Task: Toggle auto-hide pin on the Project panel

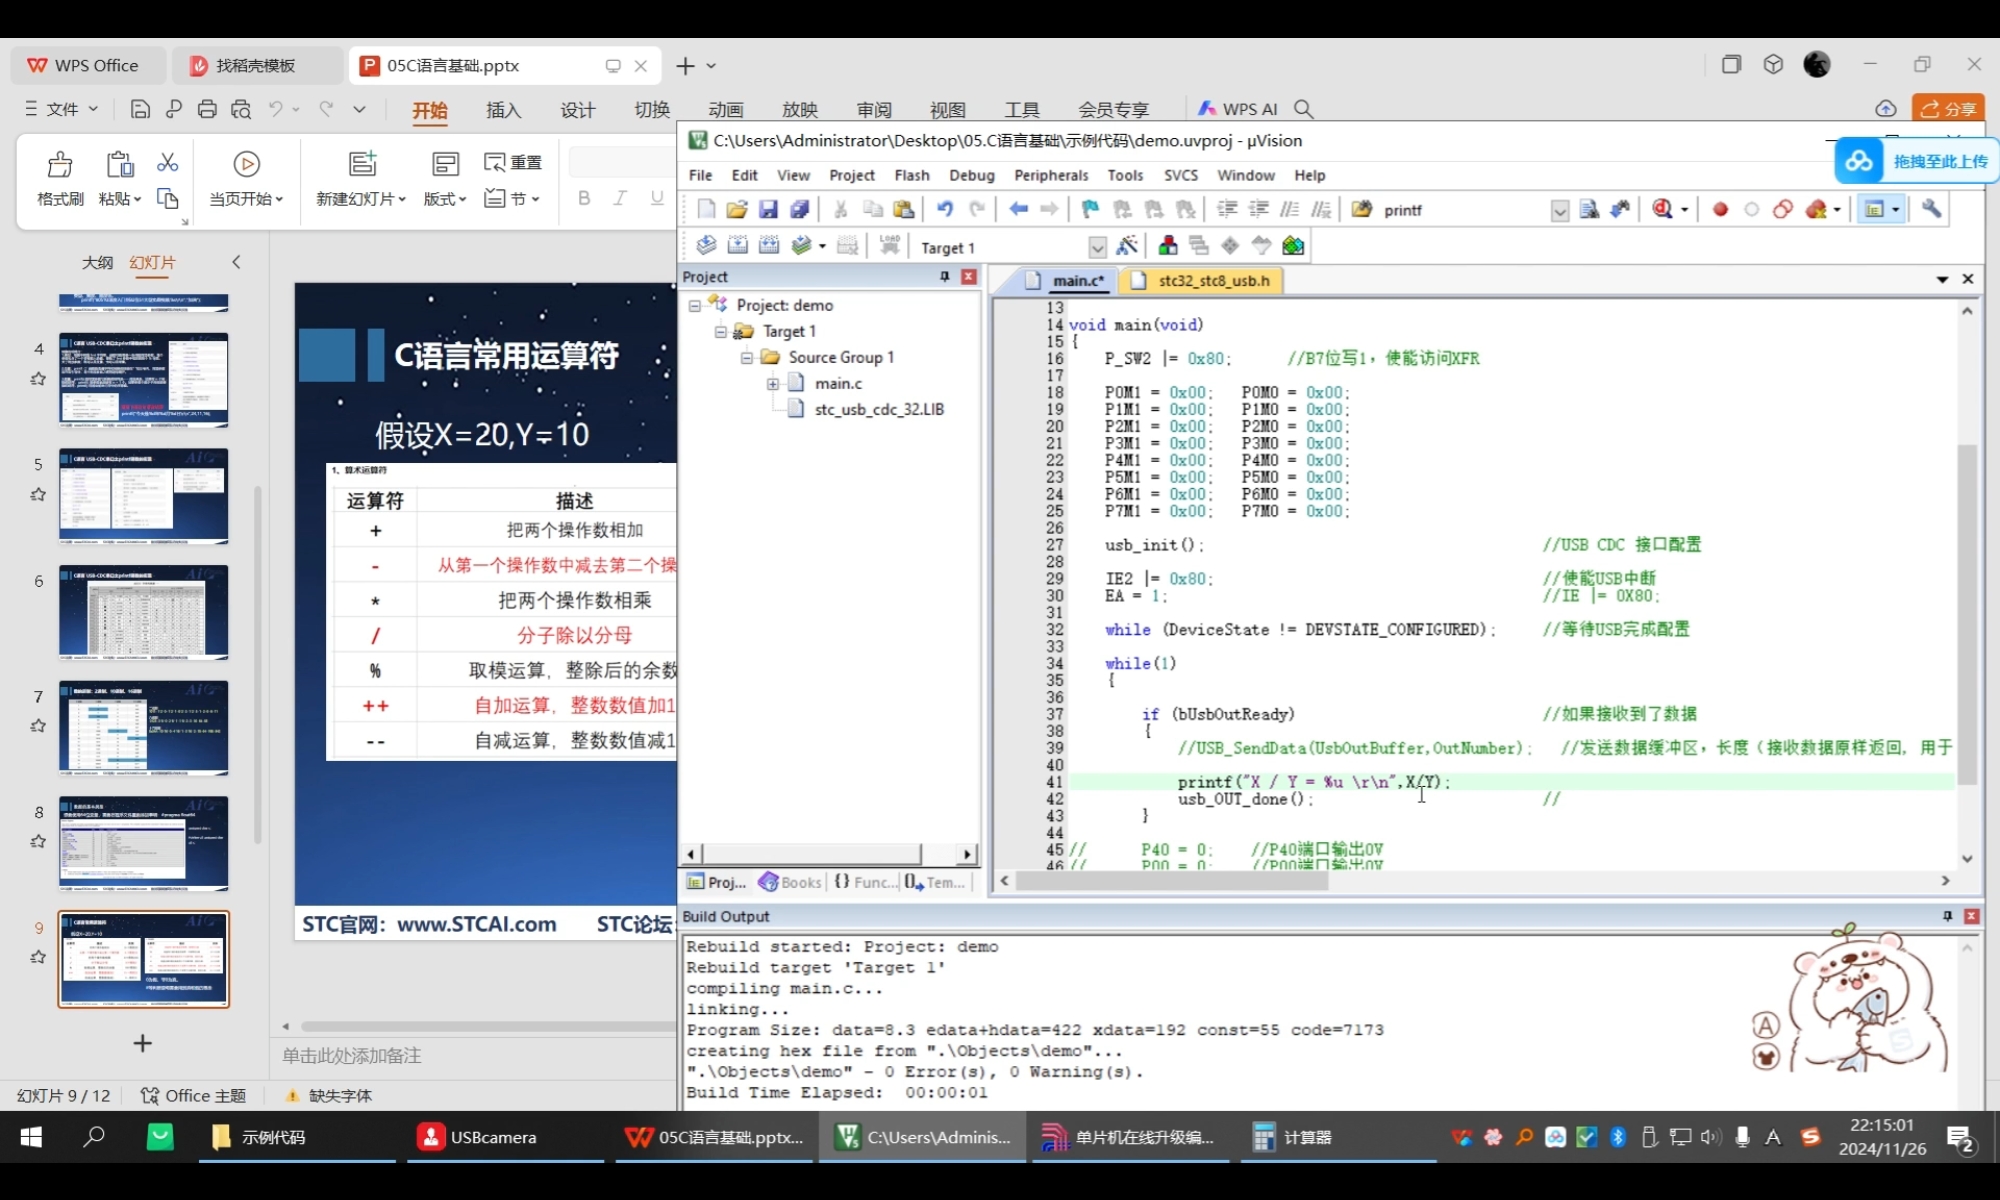Action: (x=944, y=277)
